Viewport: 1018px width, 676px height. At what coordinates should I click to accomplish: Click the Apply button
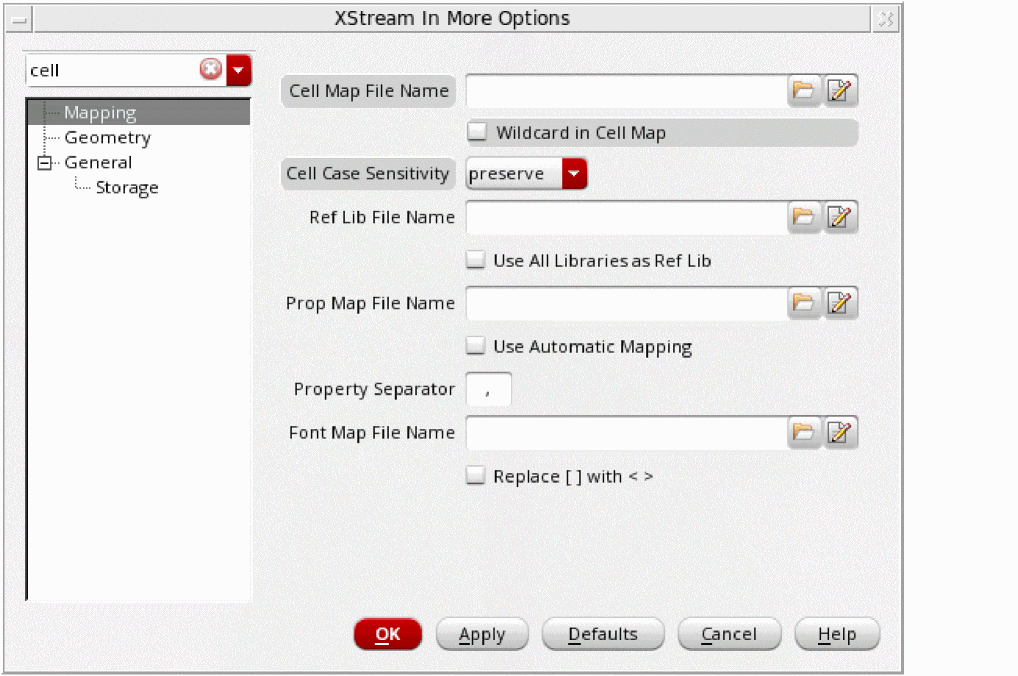[x=482, y=634]
